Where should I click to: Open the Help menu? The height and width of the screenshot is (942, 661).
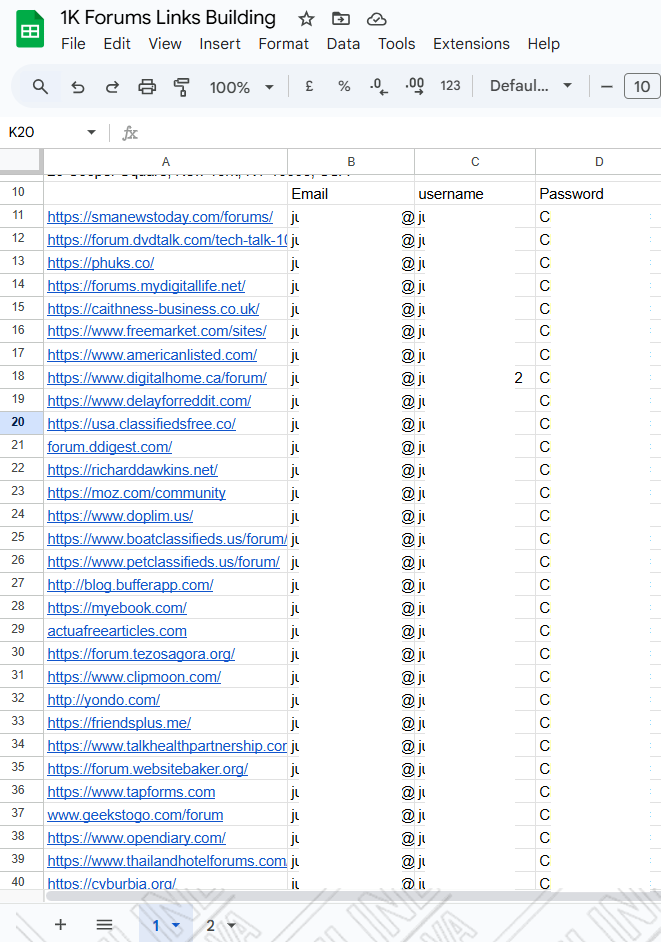(544, 44)
